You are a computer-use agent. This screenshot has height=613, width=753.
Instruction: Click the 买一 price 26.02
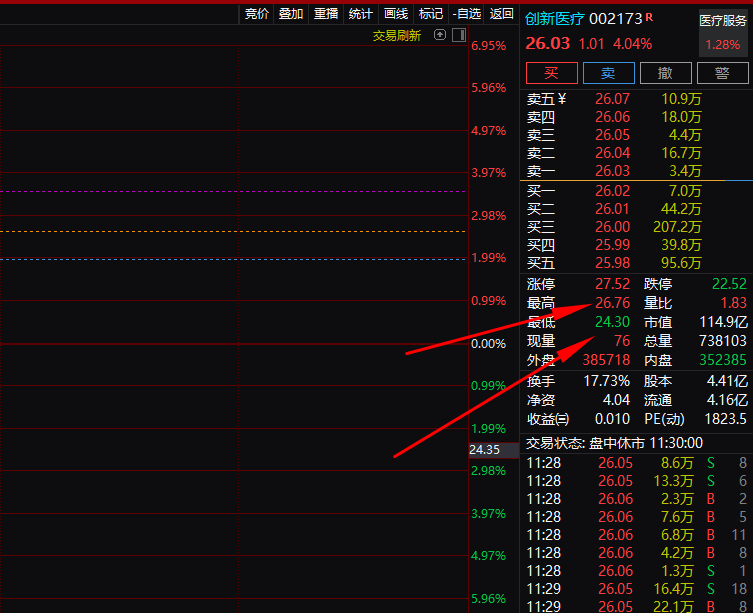point(612,191)
